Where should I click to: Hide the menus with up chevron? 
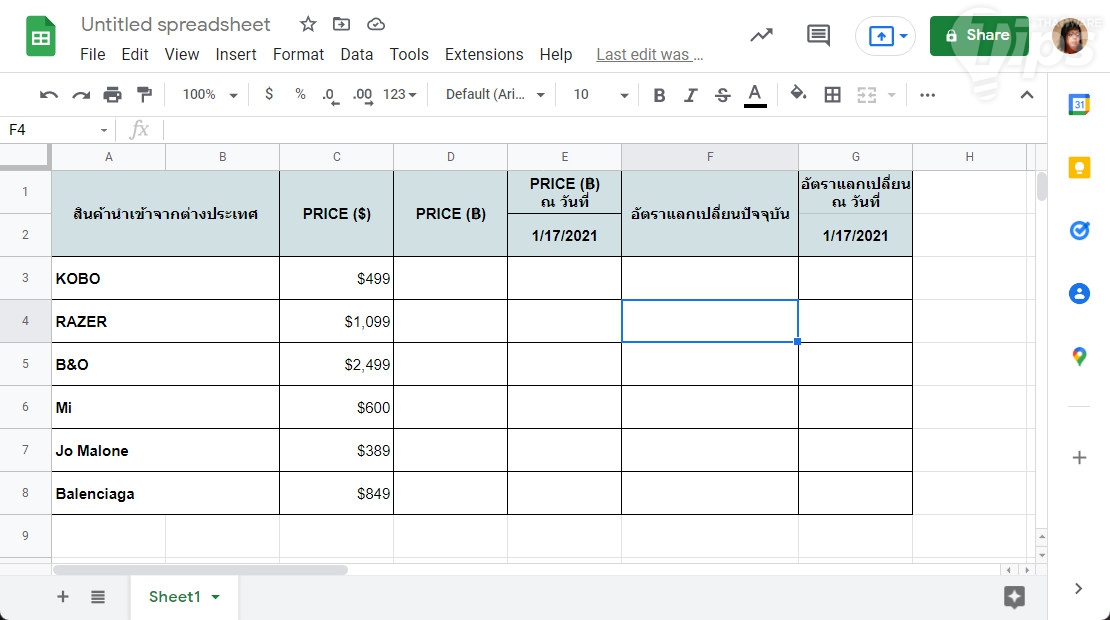[1026, 95]
